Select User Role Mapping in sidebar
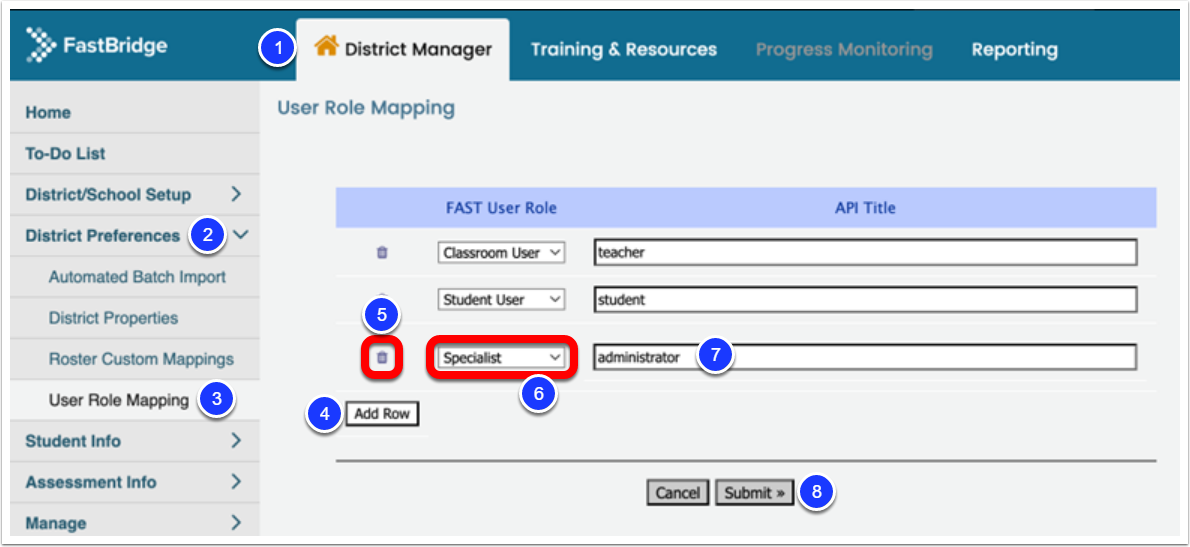The image size is (1190, 547). click(x=118, y=400)
